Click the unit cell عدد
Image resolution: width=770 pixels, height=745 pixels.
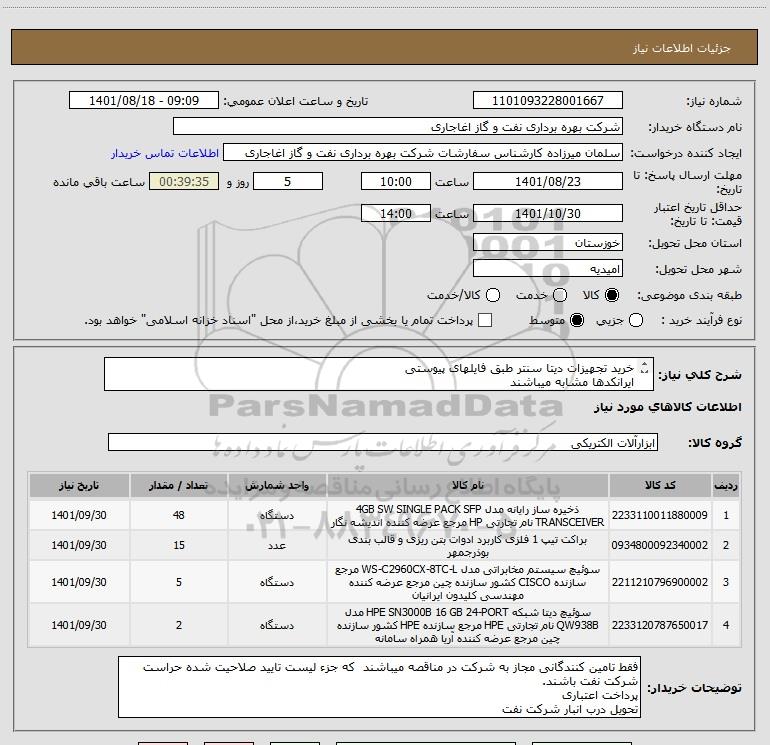(x=277, y=545)
